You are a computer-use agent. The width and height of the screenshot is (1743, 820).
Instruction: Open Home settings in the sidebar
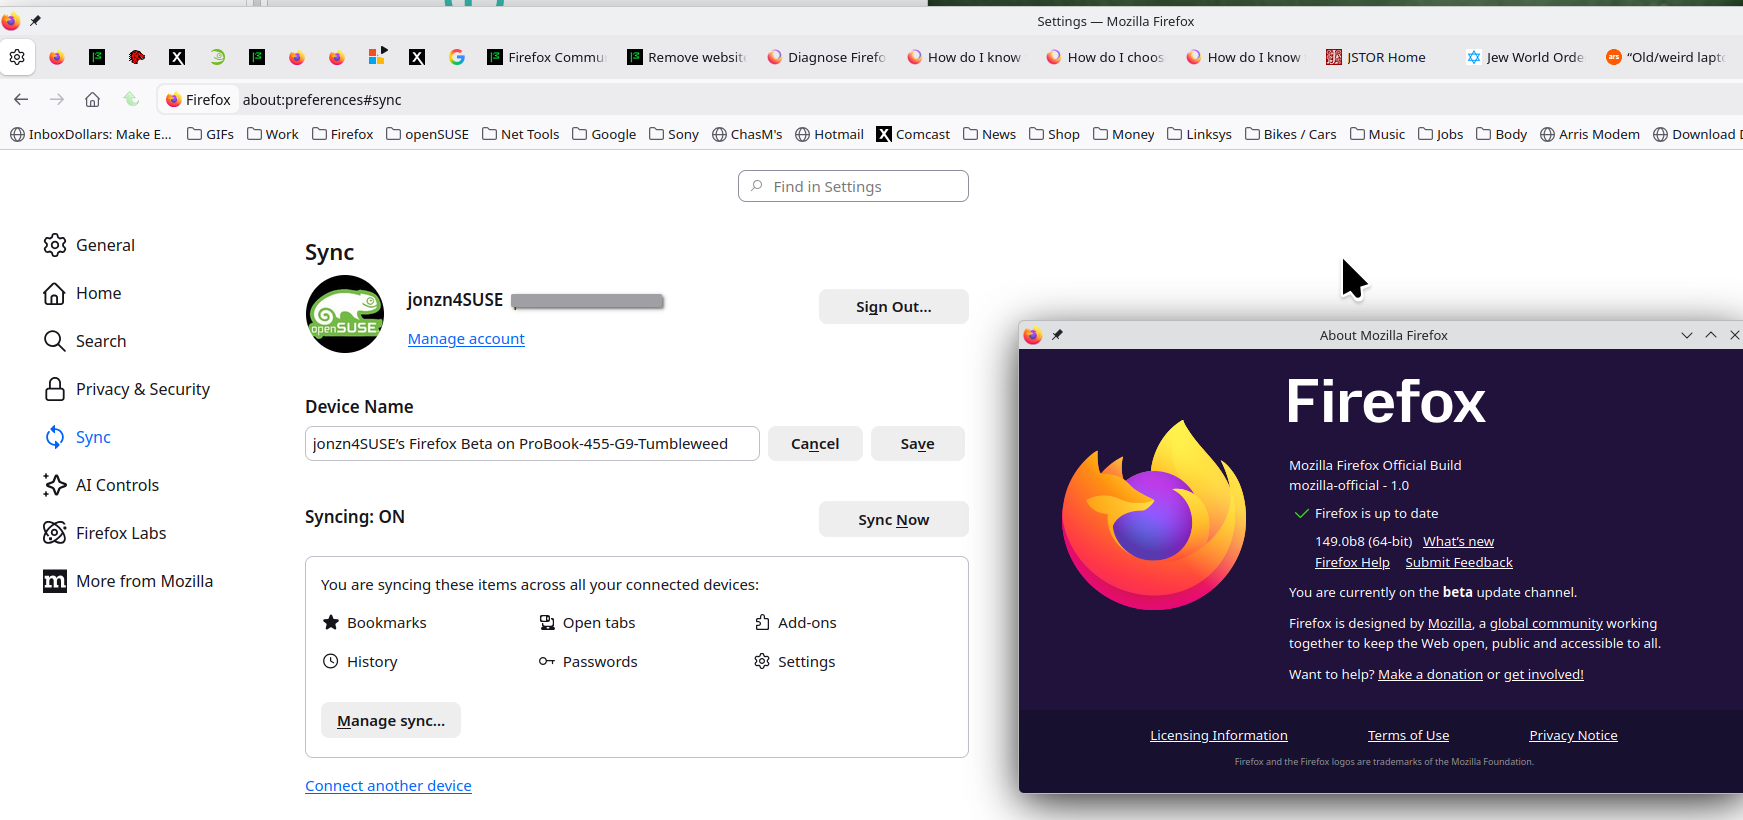coord(82,293)
